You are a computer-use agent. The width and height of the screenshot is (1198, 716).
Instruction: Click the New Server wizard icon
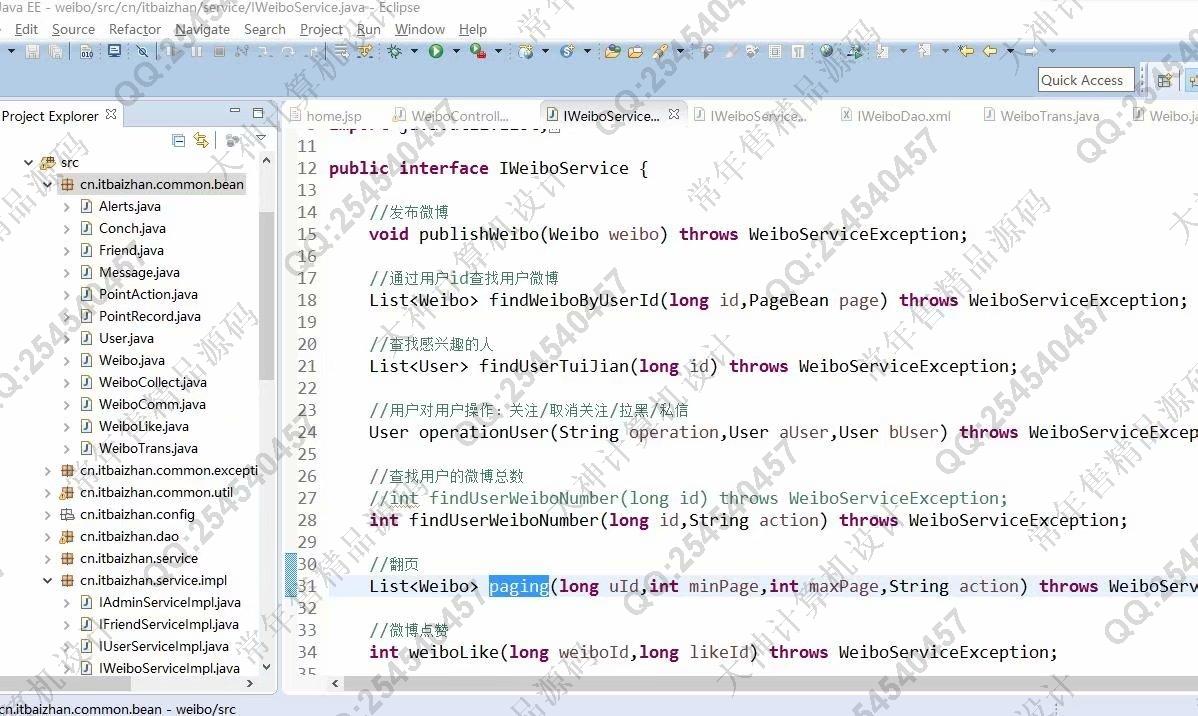[x=526, y=51]
